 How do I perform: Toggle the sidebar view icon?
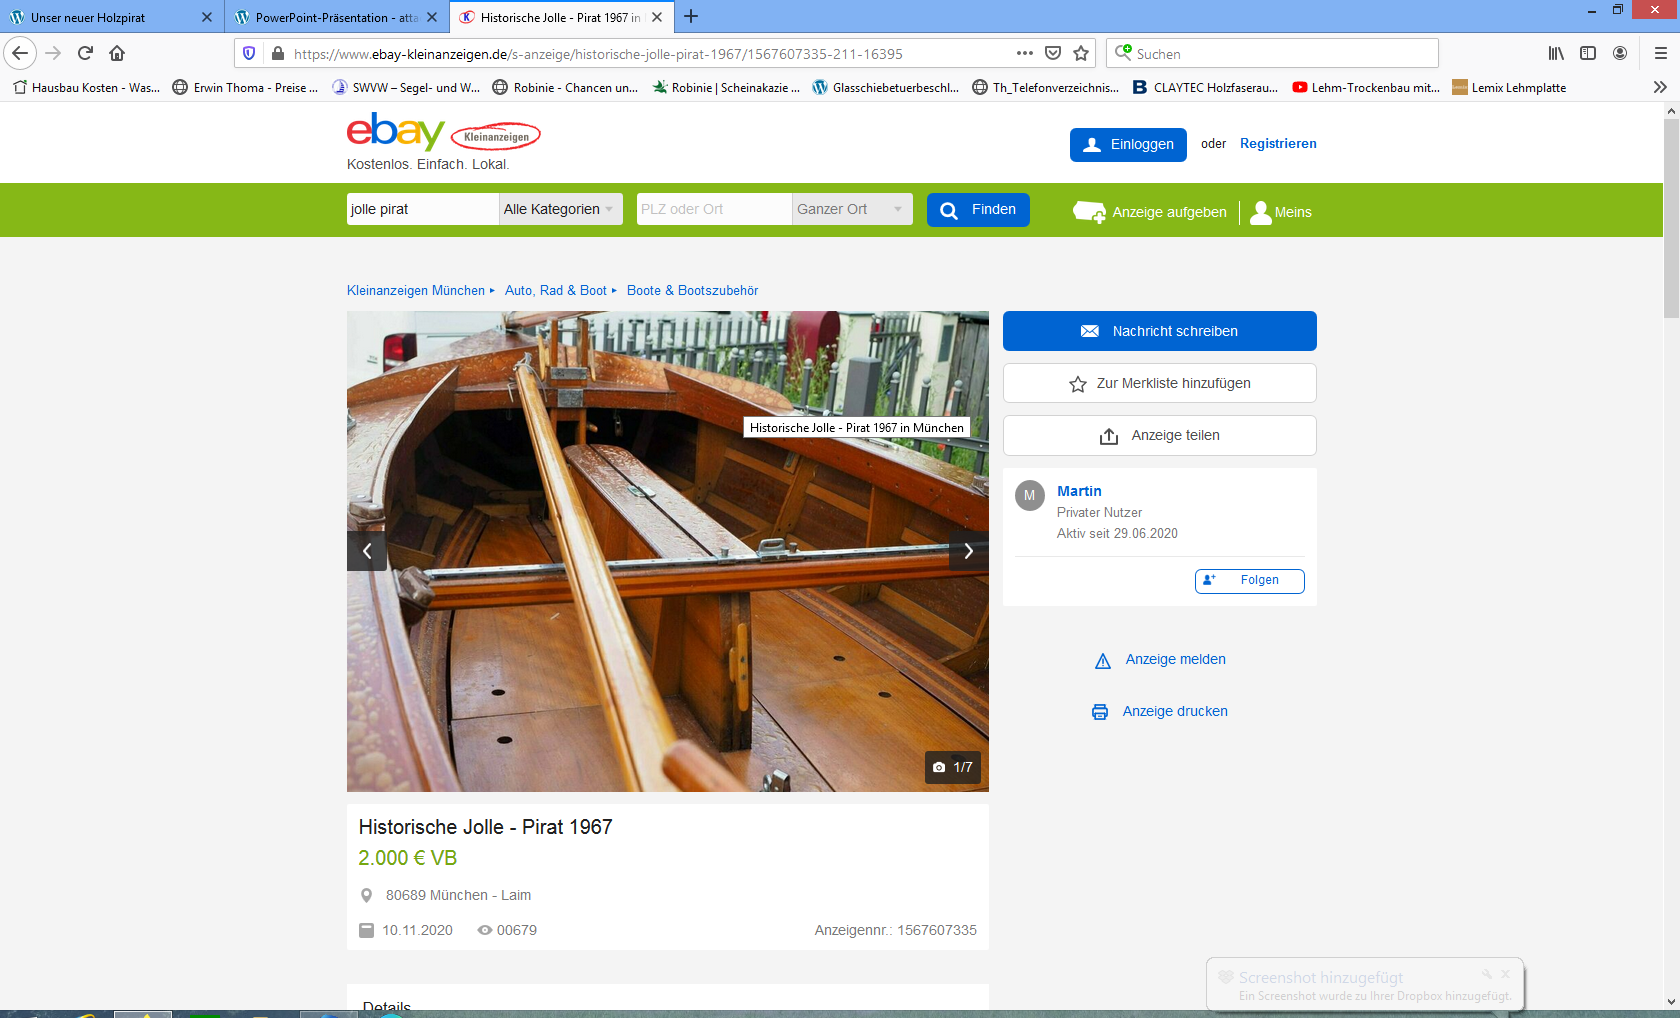1588,53
